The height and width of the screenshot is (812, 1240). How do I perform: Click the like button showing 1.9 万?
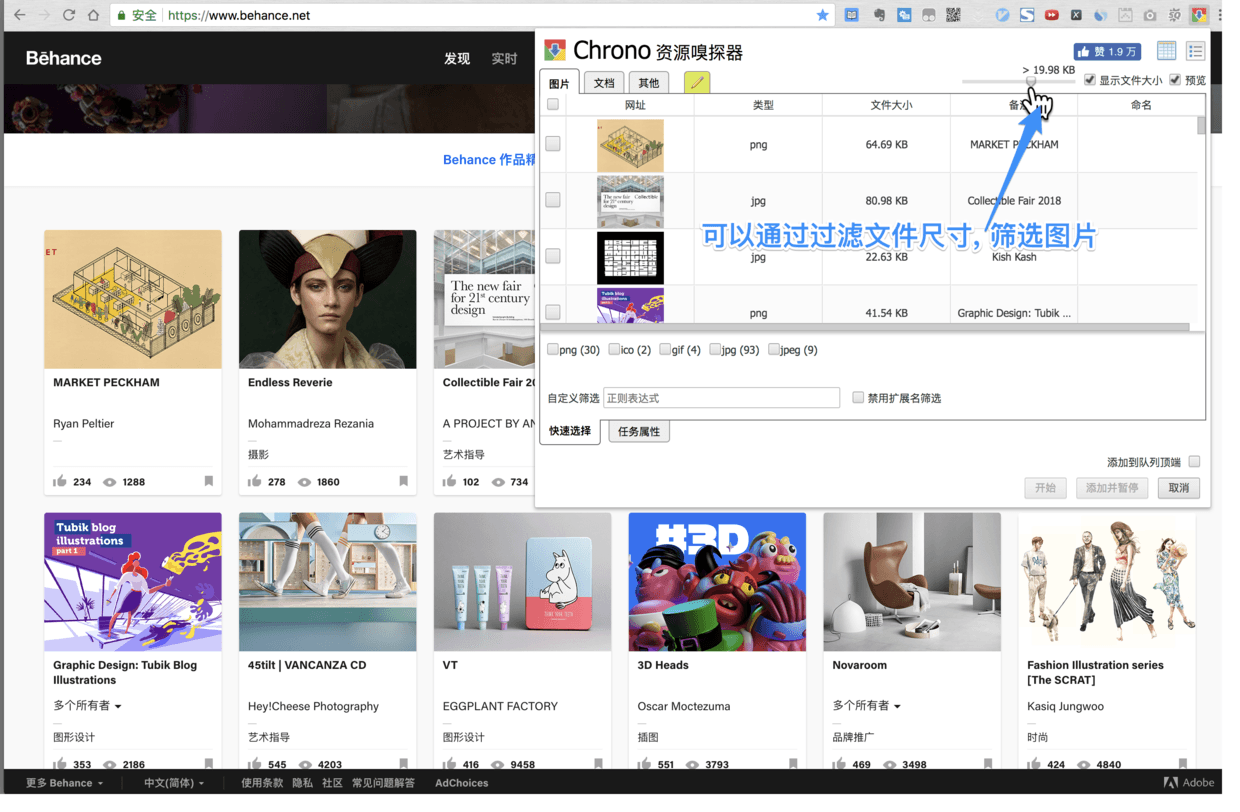pyautogui.click(x=1107, y=51)
